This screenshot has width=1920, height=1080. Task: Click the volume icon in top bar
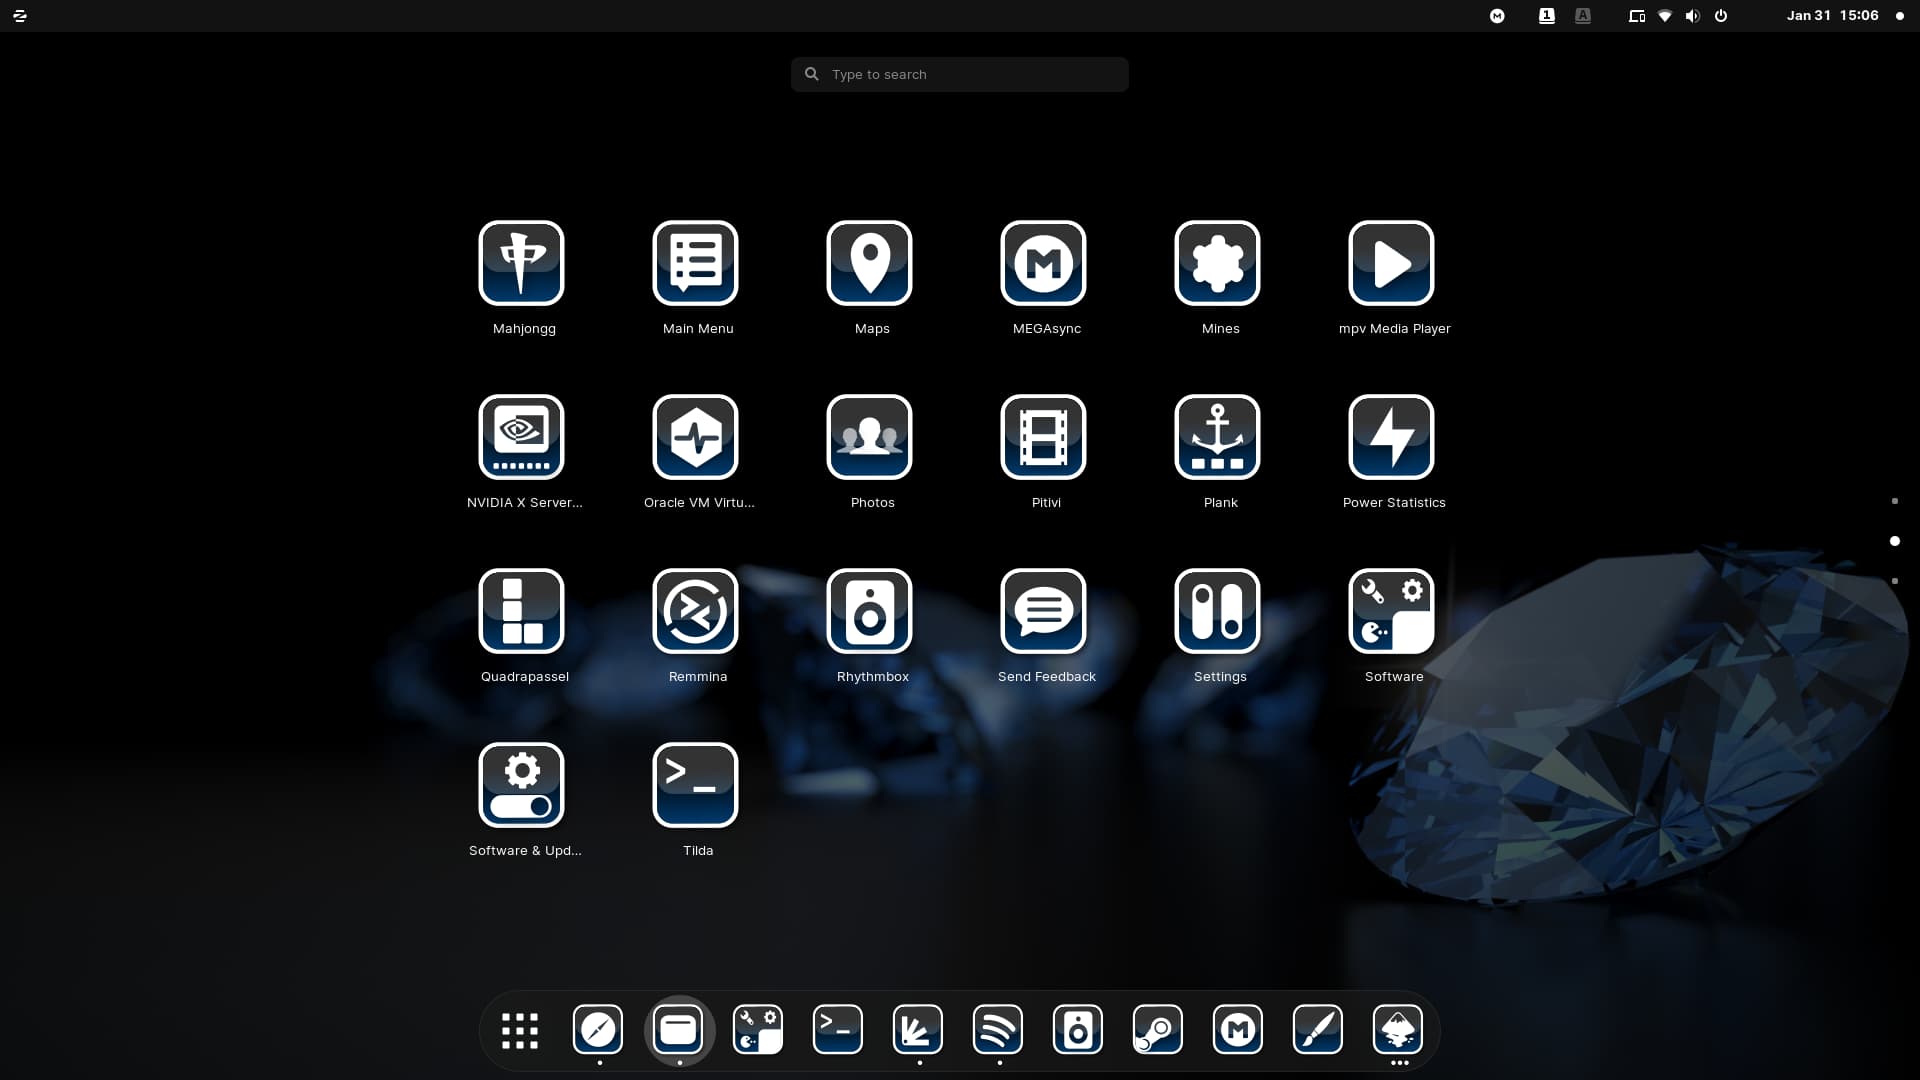click(1692, 16)
